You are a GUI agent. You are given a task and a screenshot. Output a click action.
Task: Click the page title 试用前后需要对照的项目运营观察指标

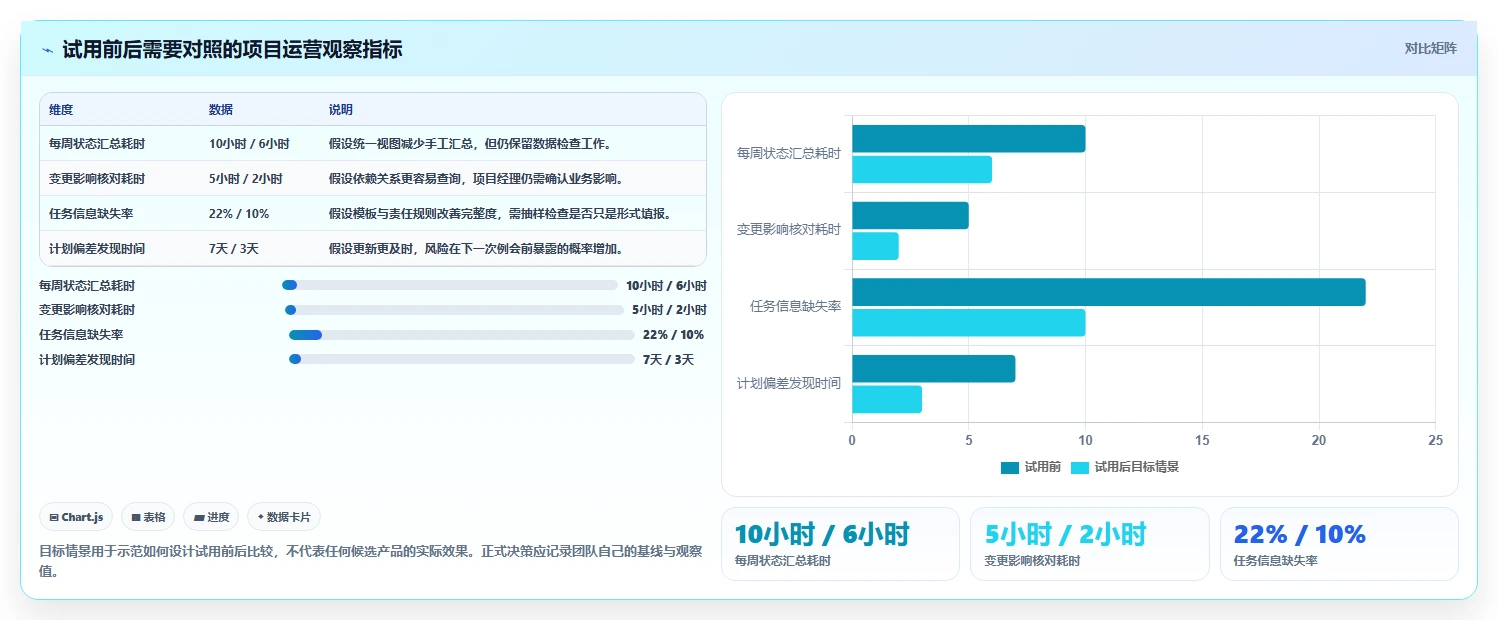pyautogui.click(x=232, y=50)
